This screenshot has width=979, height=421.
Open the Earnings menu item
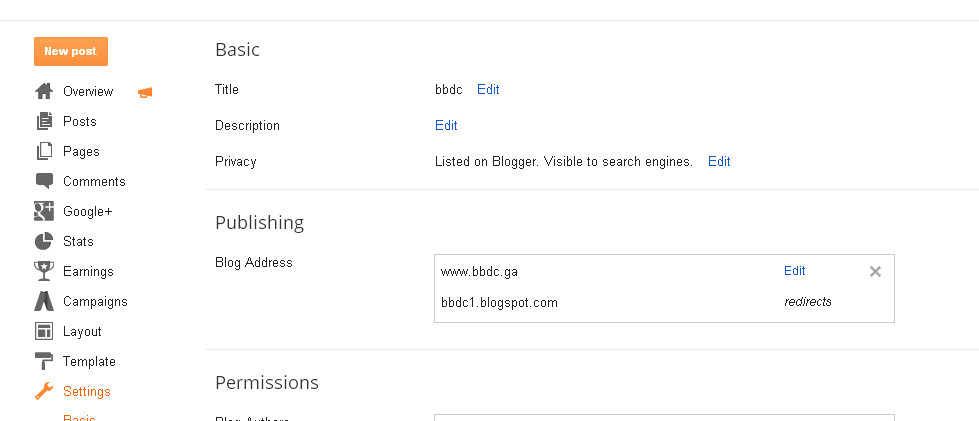(88, 271)
